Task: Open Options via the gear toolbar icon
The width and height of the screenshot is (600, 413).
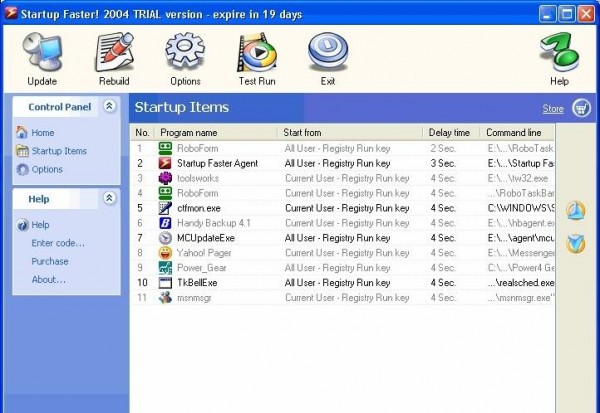Action: point(185,51)
